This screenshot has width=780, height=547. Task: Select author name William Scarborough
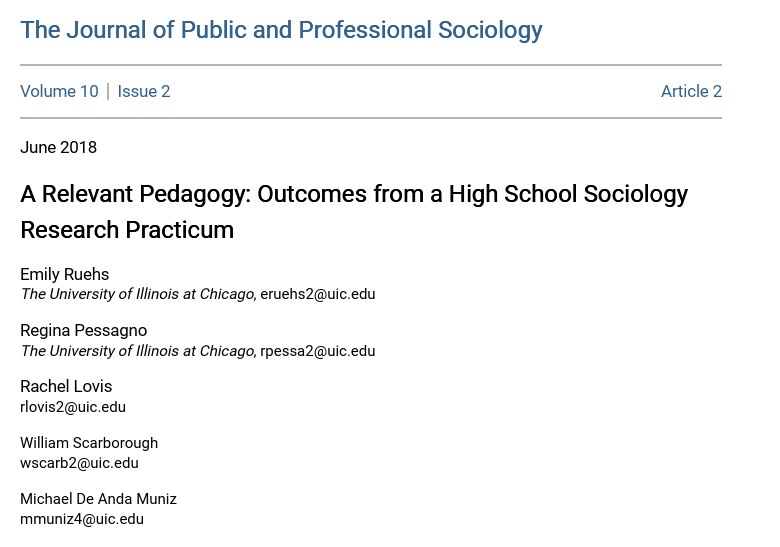pyautogui.click(x=89, y=443)
